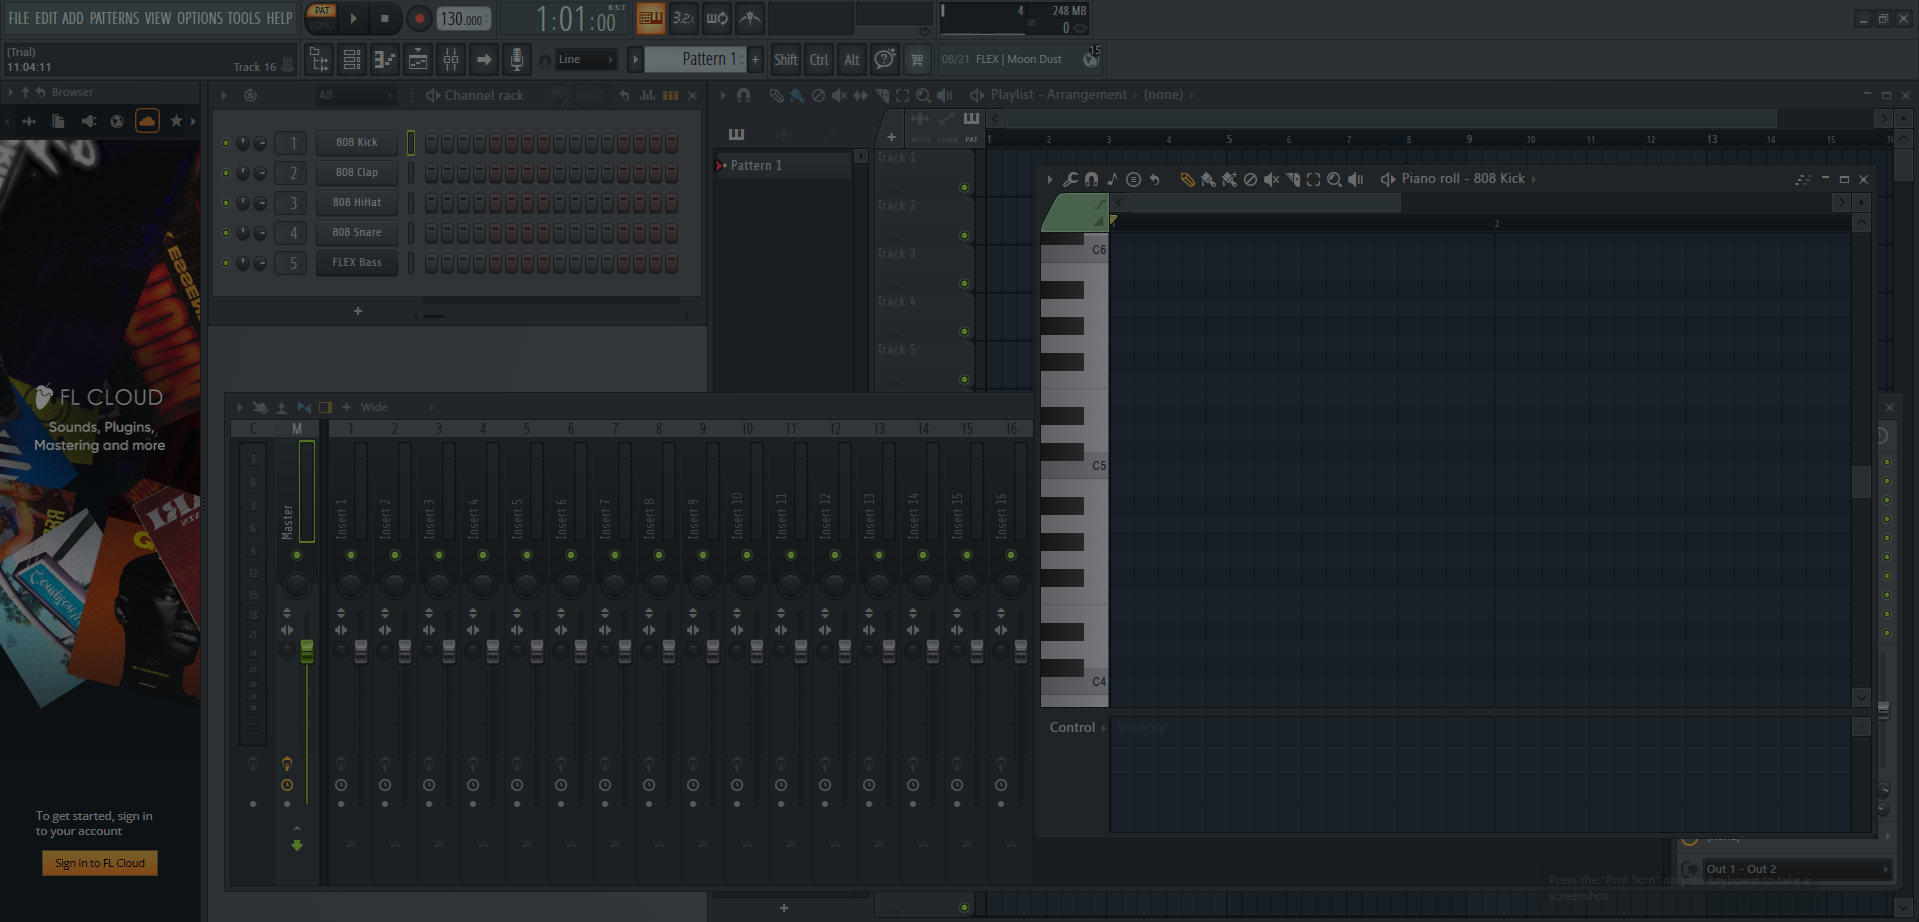1919x922 pixels.
Task: Mute Track 1 in the Playlist
Action: click(964, 188)
